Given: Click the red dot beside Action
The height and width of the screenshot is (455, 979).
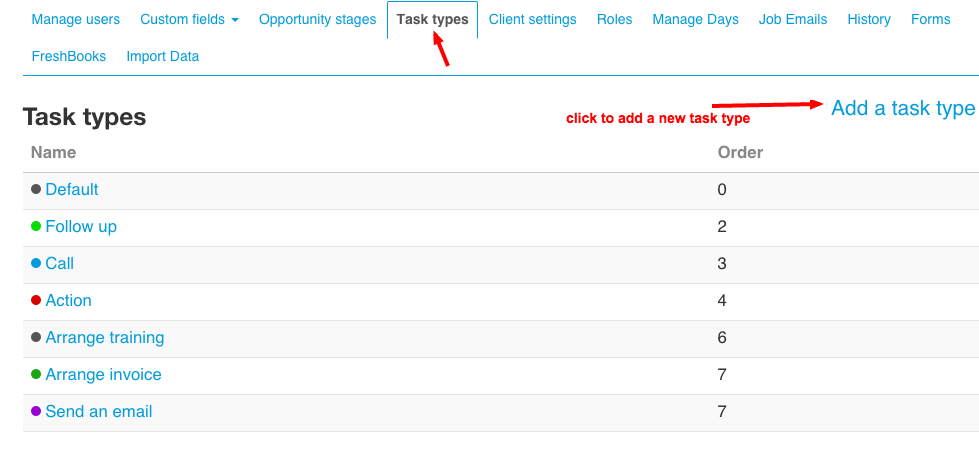Looking at the screenshot, I should click(x=36, y=301).
